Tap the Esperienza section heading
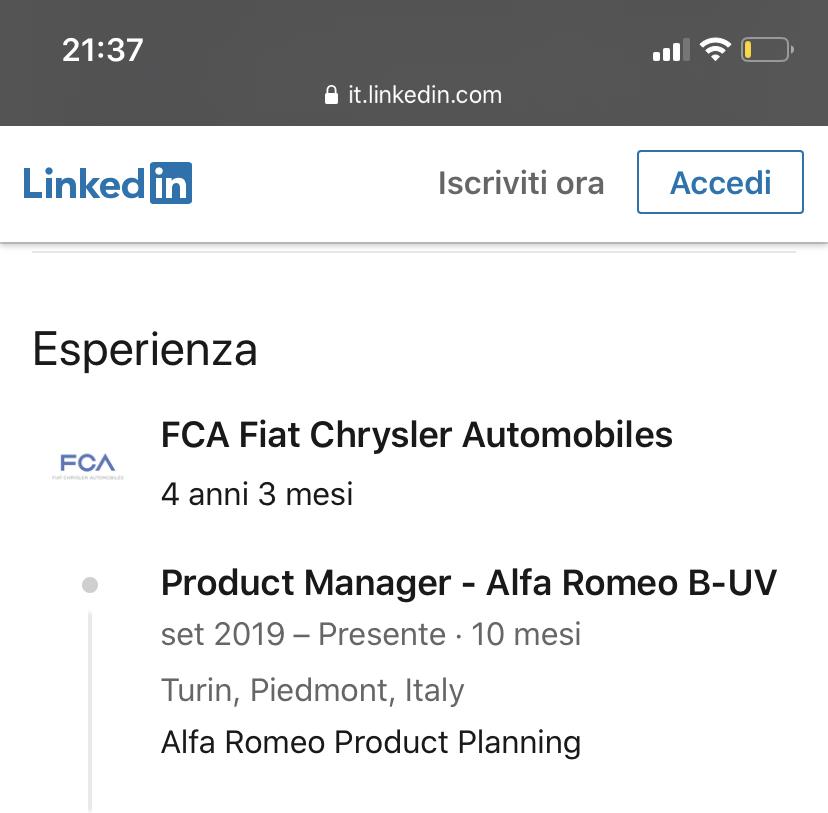This screenshot has width=828, height=813. click(x=145, y=349)
